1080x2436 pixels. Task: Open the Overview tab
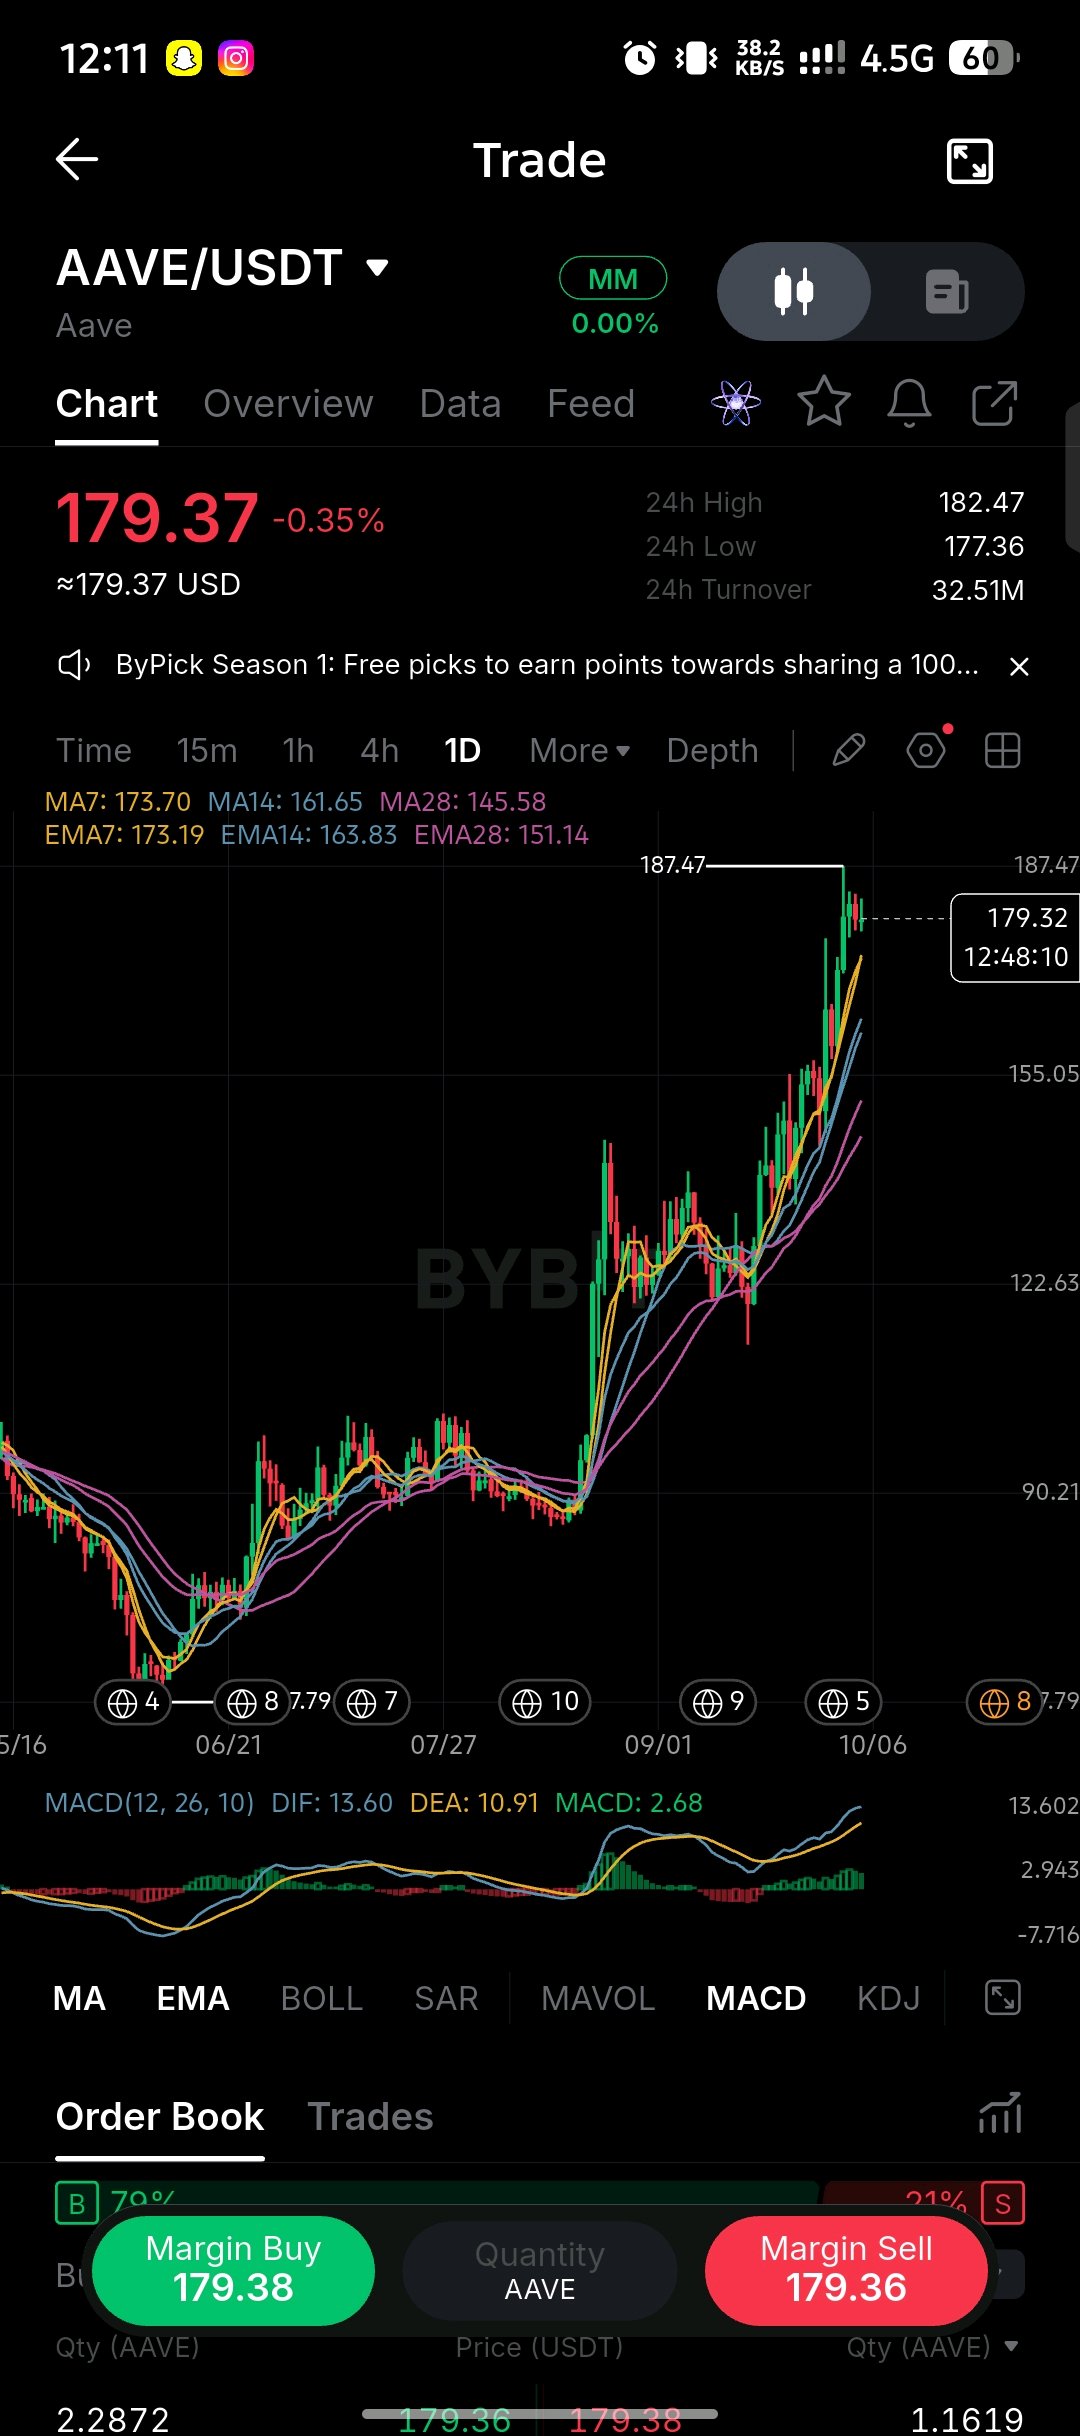[288, 404]
